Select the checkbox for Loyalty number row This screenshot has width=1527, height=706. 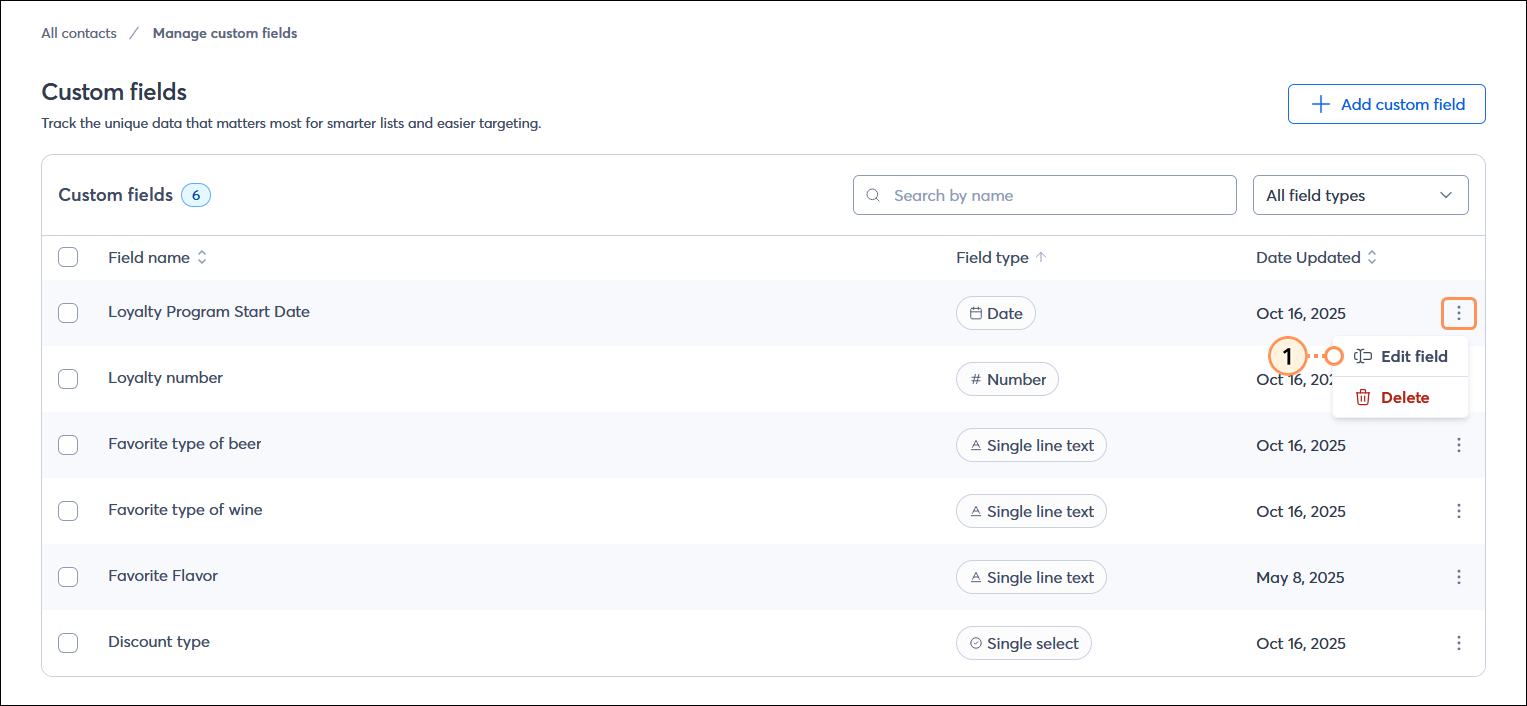(x=68, y=378)
